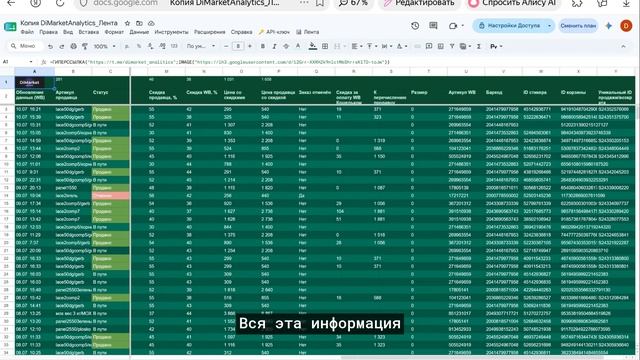
Task: Open the Лента custom menu
Action: coord(308,32)
